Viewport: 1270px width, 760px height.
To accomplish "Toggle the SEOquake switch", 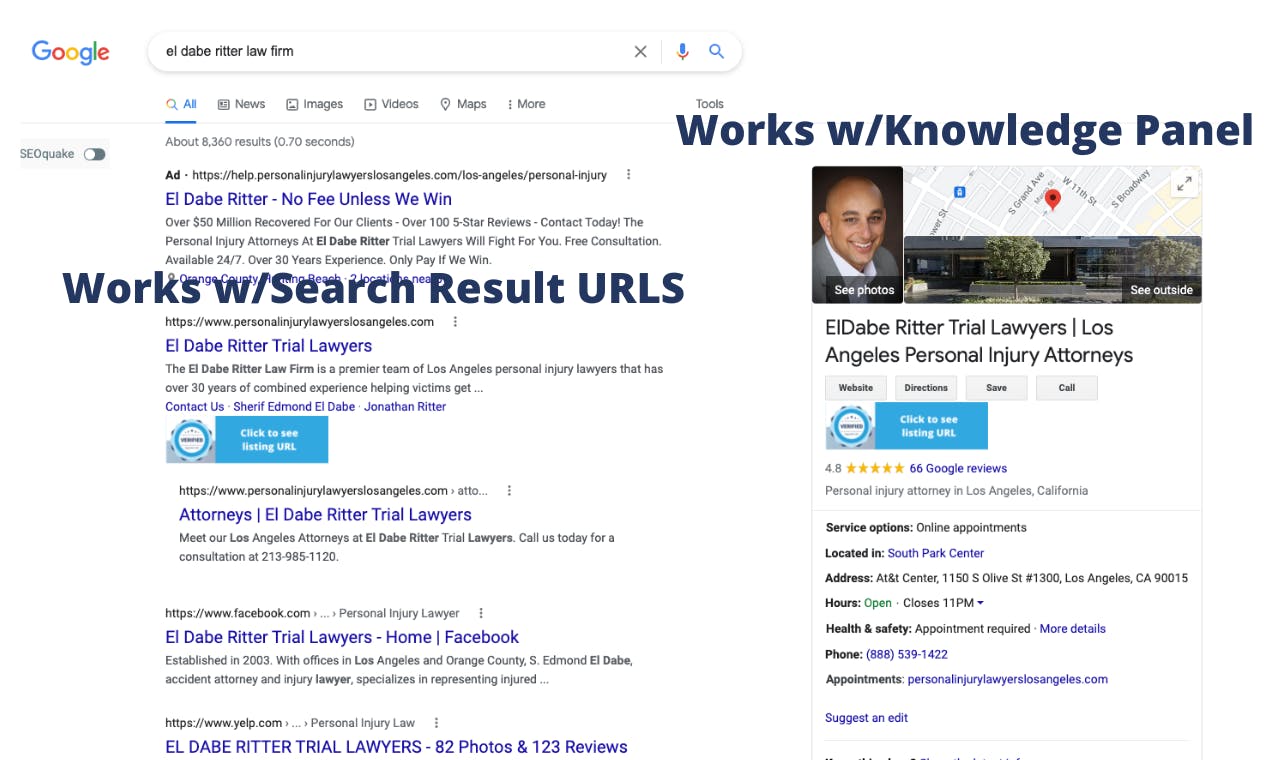I will [94, 154].
